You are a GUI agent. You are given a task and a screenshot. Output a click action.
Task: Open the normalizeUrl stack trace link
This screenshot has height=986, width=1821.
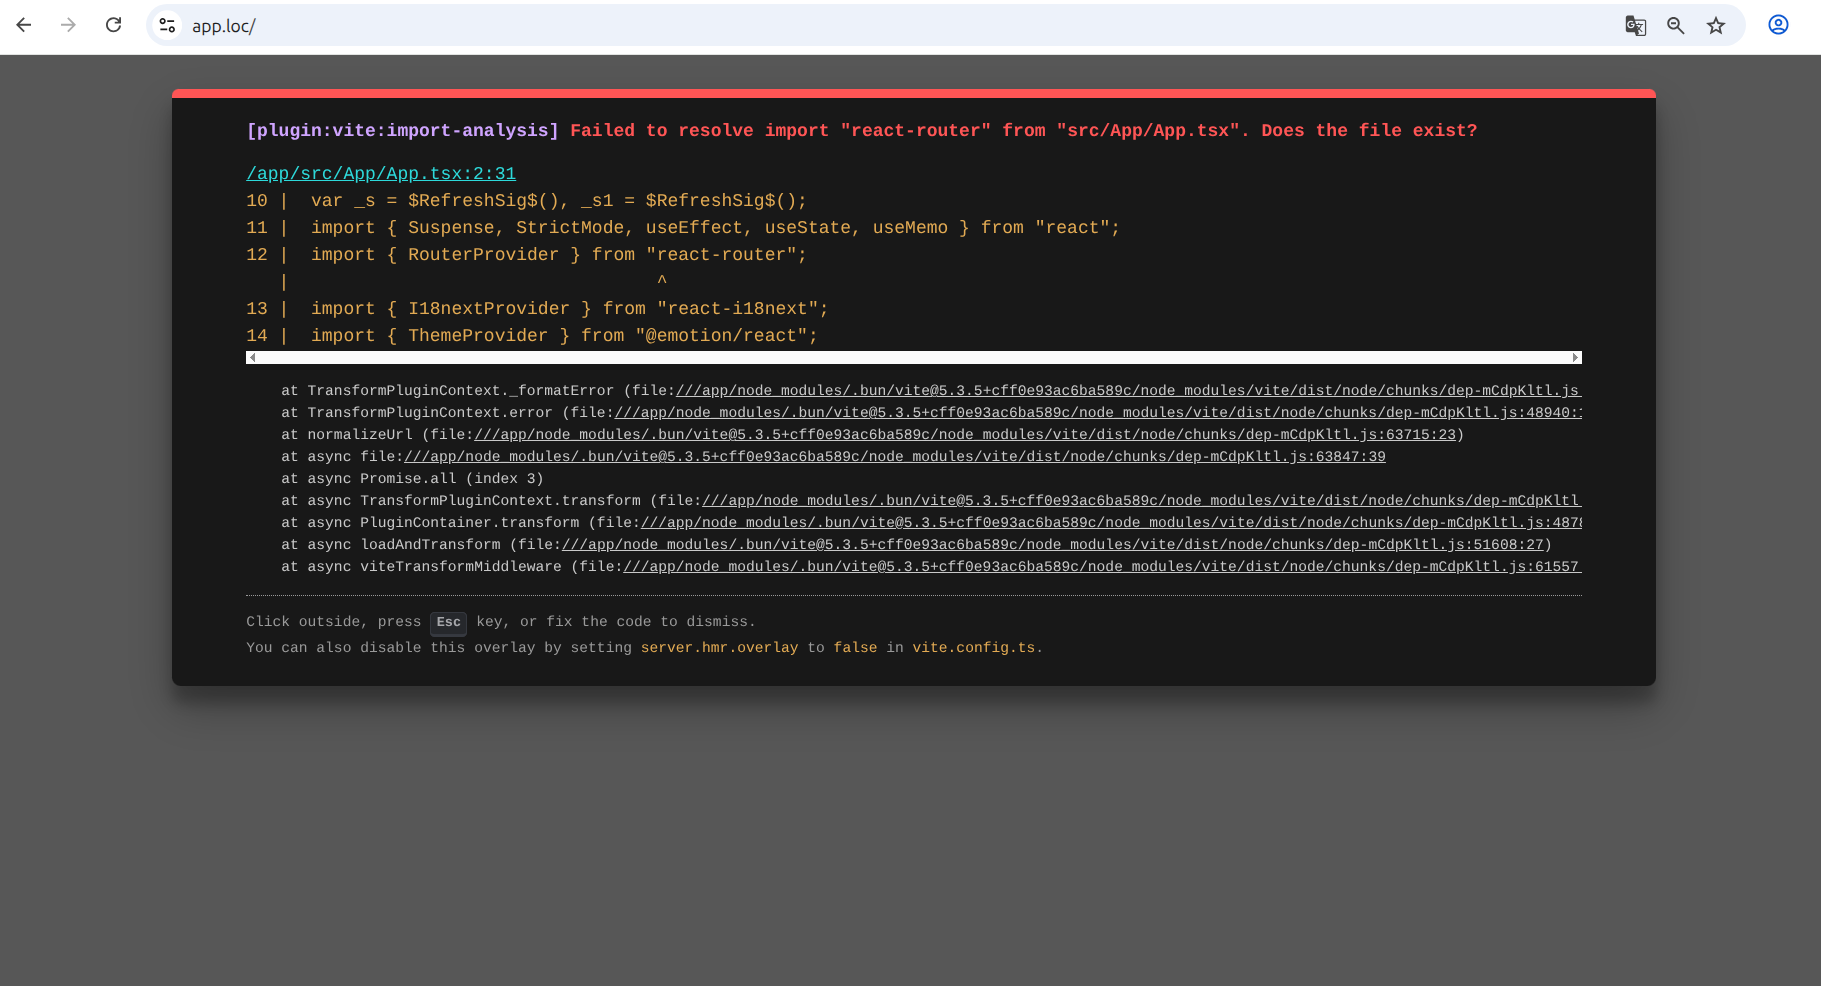tap(965, 435)
